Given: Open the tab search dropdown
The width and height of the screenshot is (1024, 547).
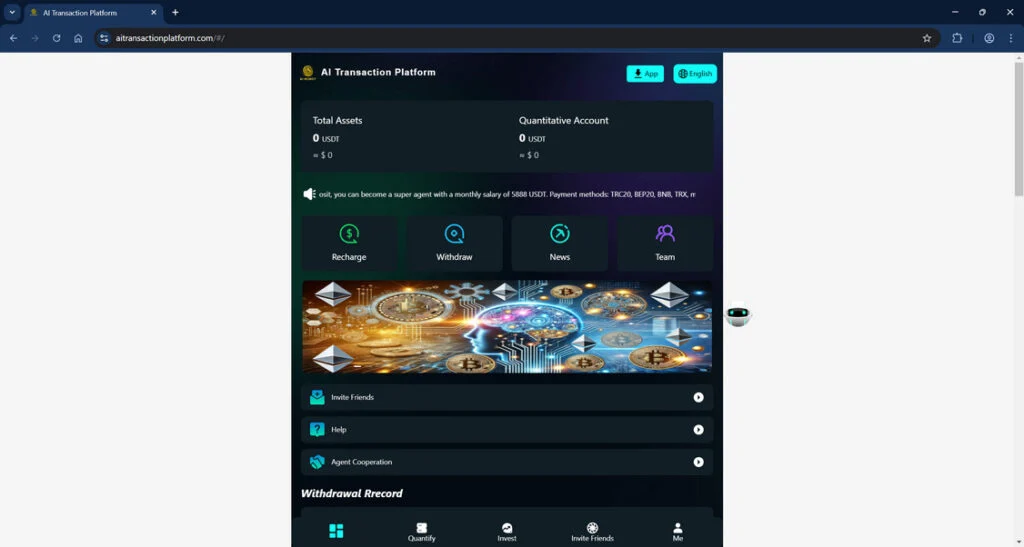Looking at the screenshot, I should click(12, 12).
